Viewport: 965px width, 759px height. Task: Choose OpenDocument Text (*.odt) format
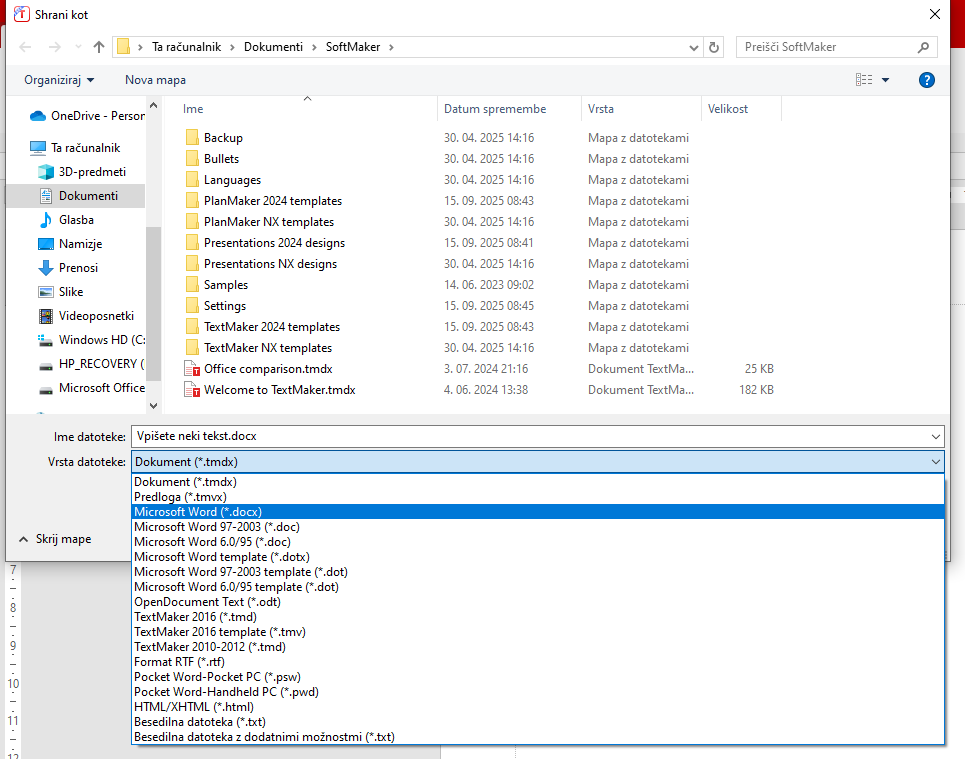(x=538, y=602)
